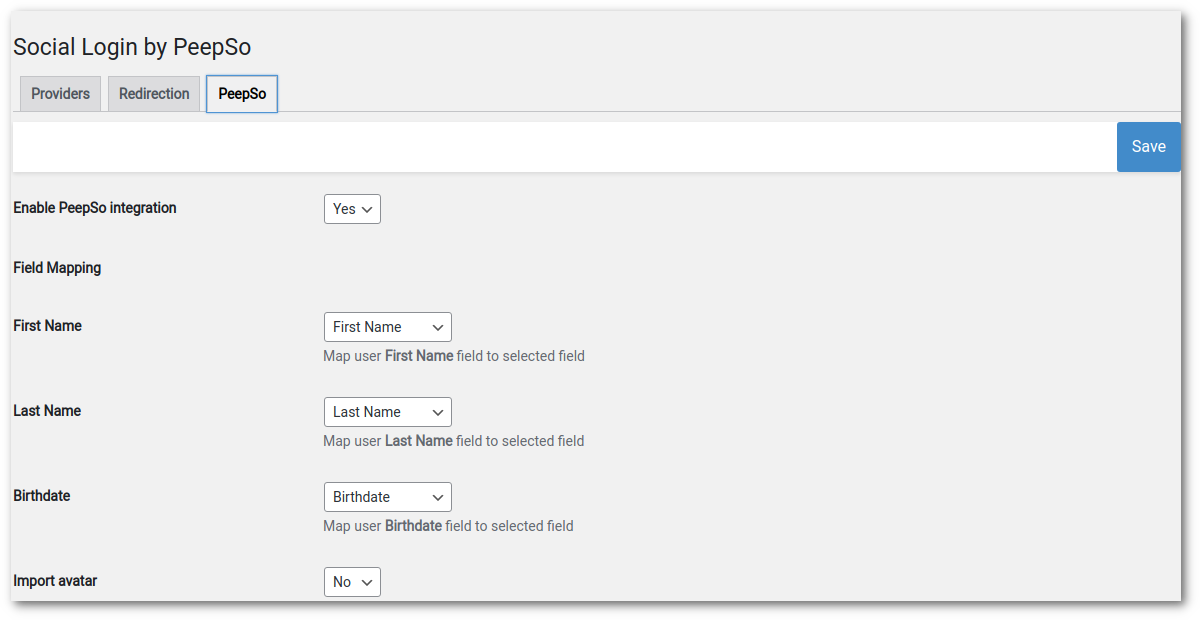Screen dimensions: 1200x620
Task: Click the Social Login by PeepSo title
Action: [132, 47]
